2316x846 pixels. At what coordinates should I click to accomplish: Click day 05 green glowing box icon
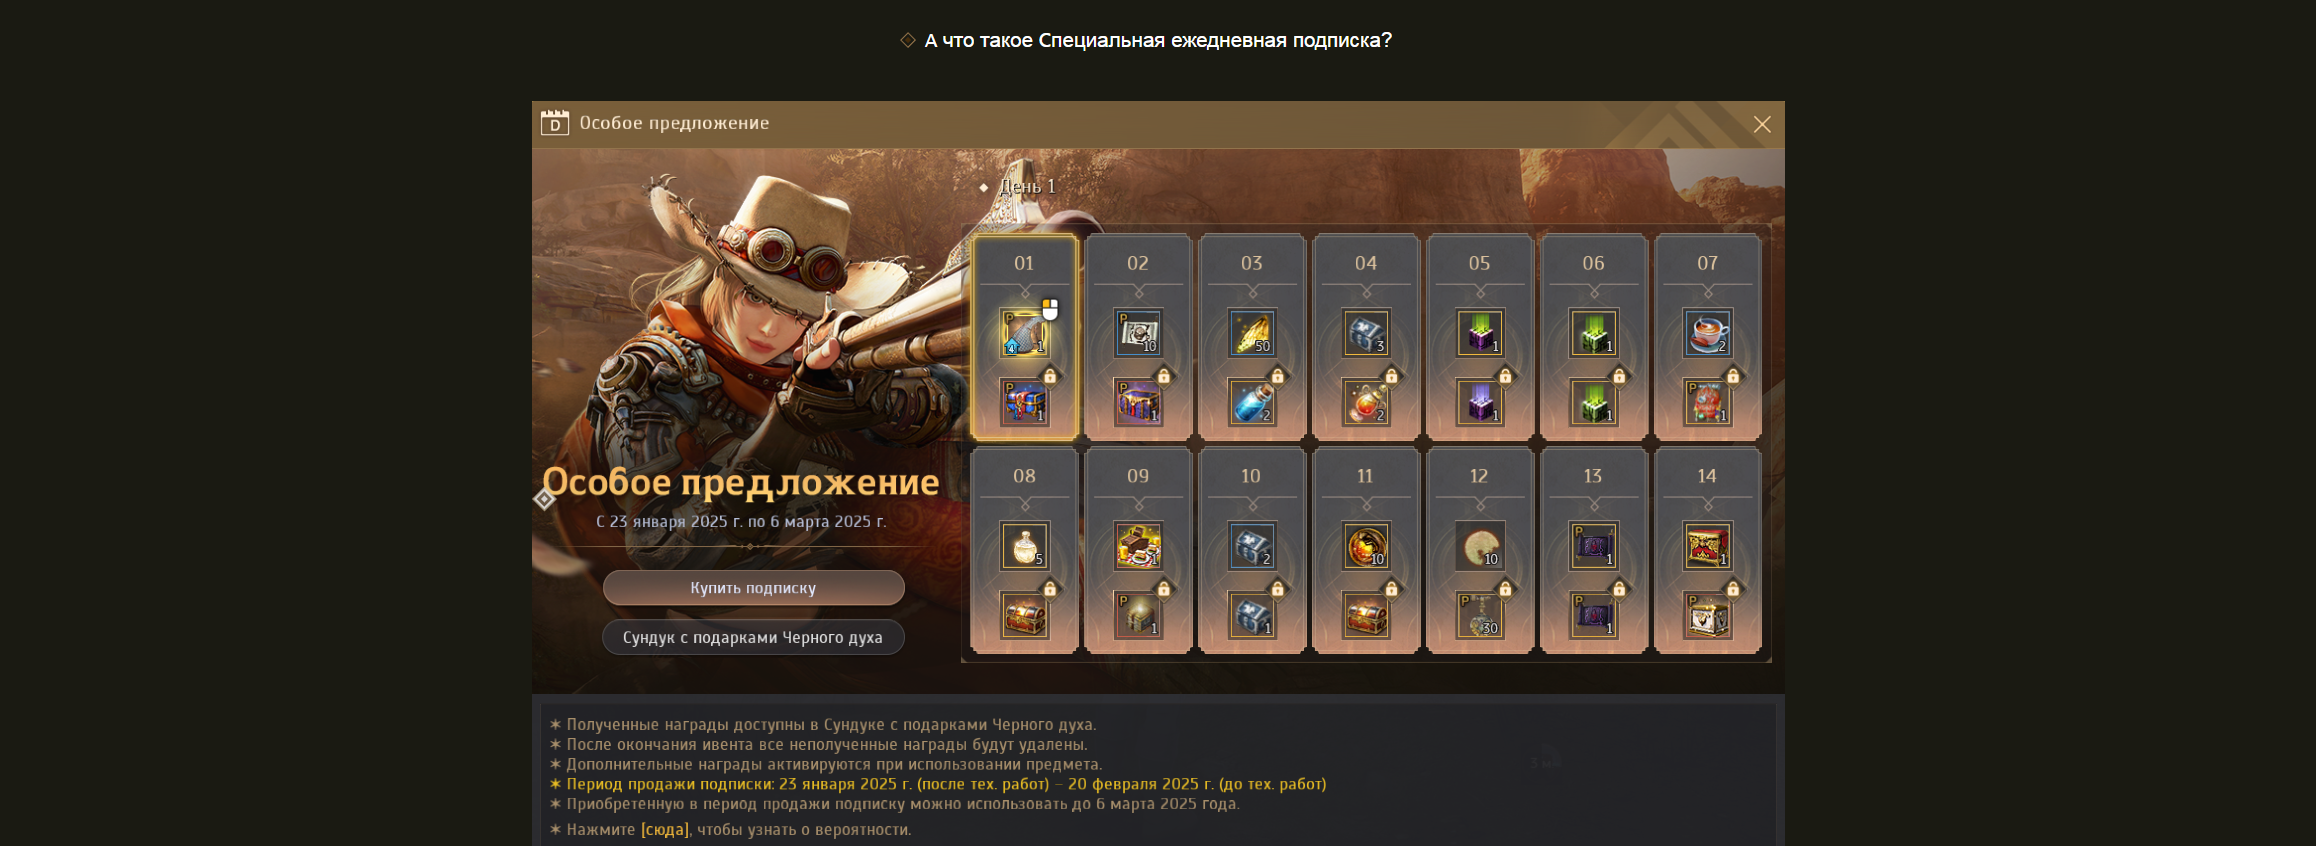1479,333
